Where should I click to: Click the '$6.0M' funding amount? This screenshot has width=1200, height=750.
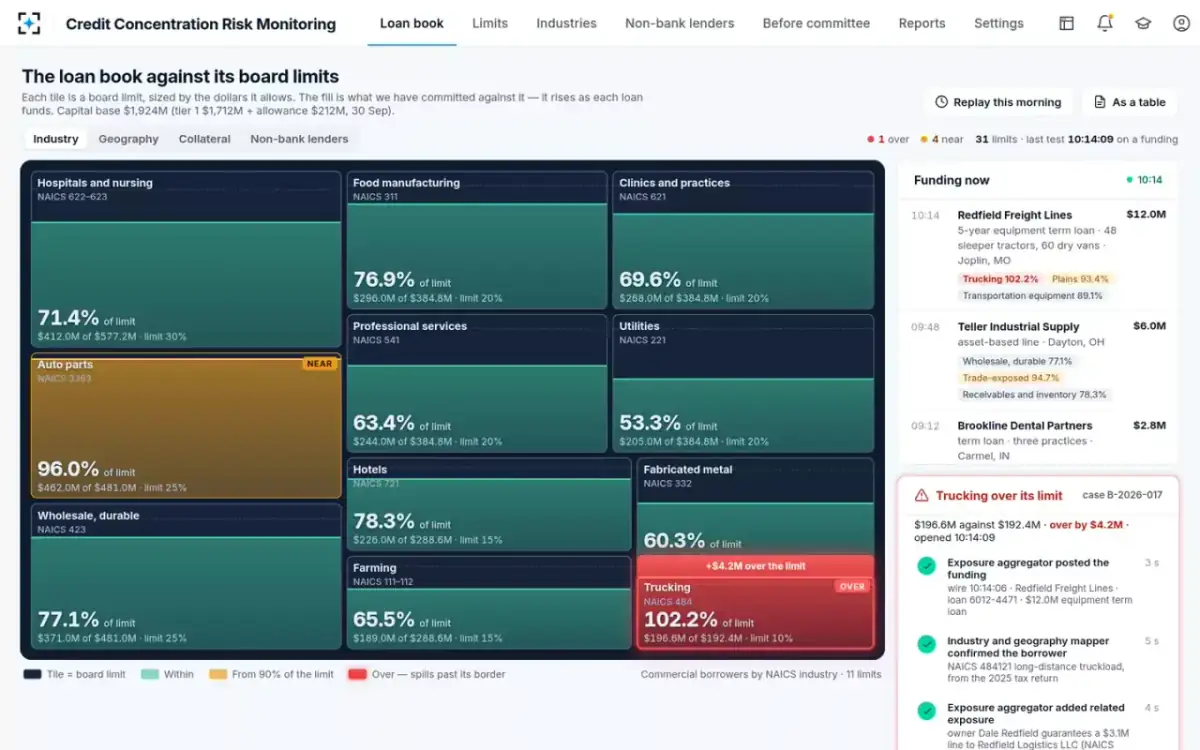(x=1149, y=326)
